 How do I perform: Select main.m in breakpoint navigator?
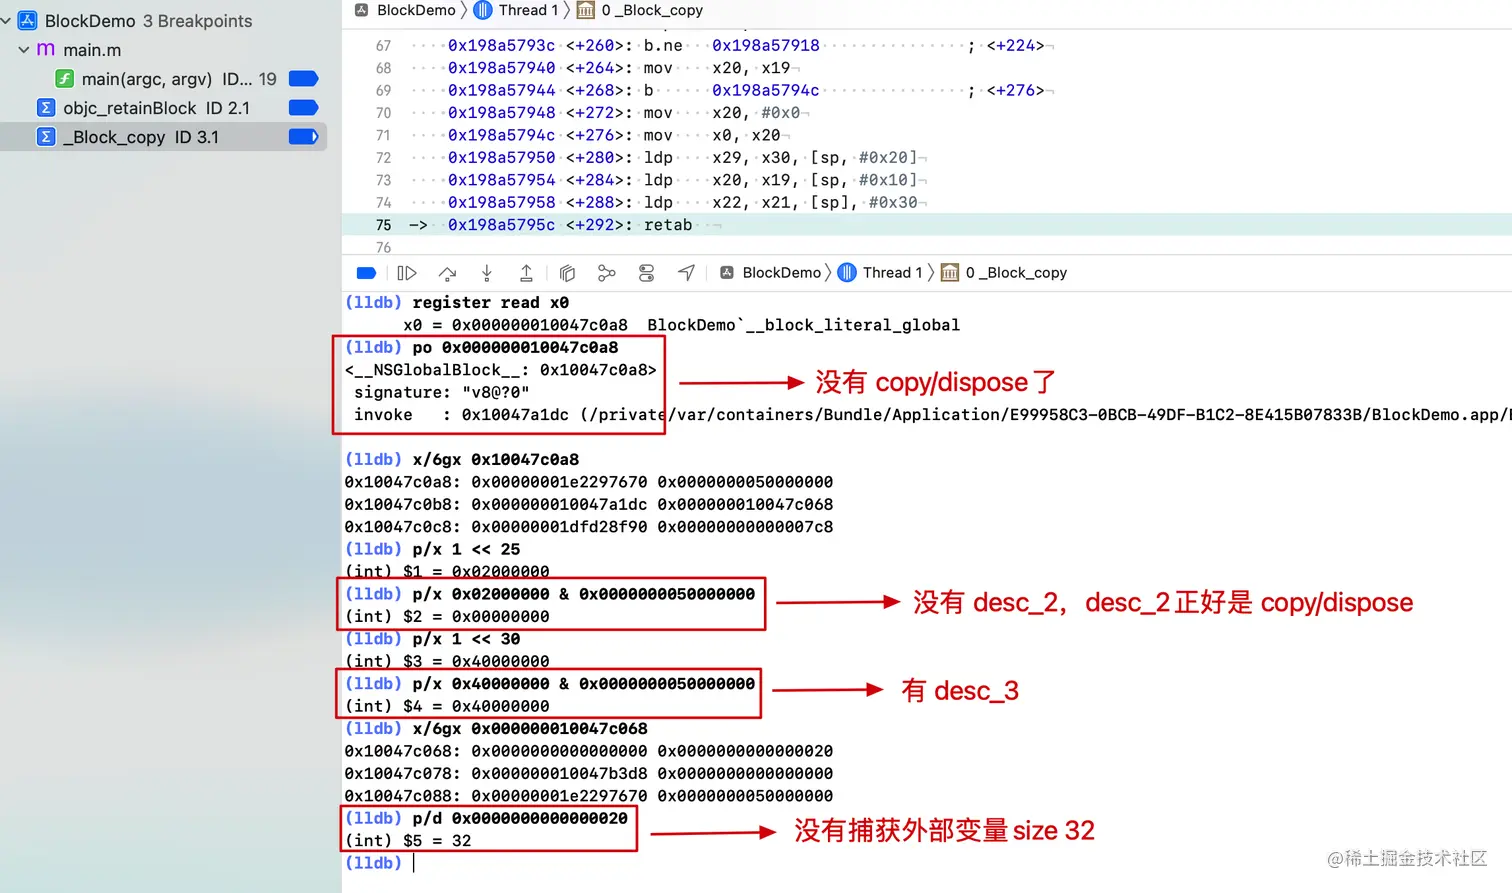click(x=92, y=50)
